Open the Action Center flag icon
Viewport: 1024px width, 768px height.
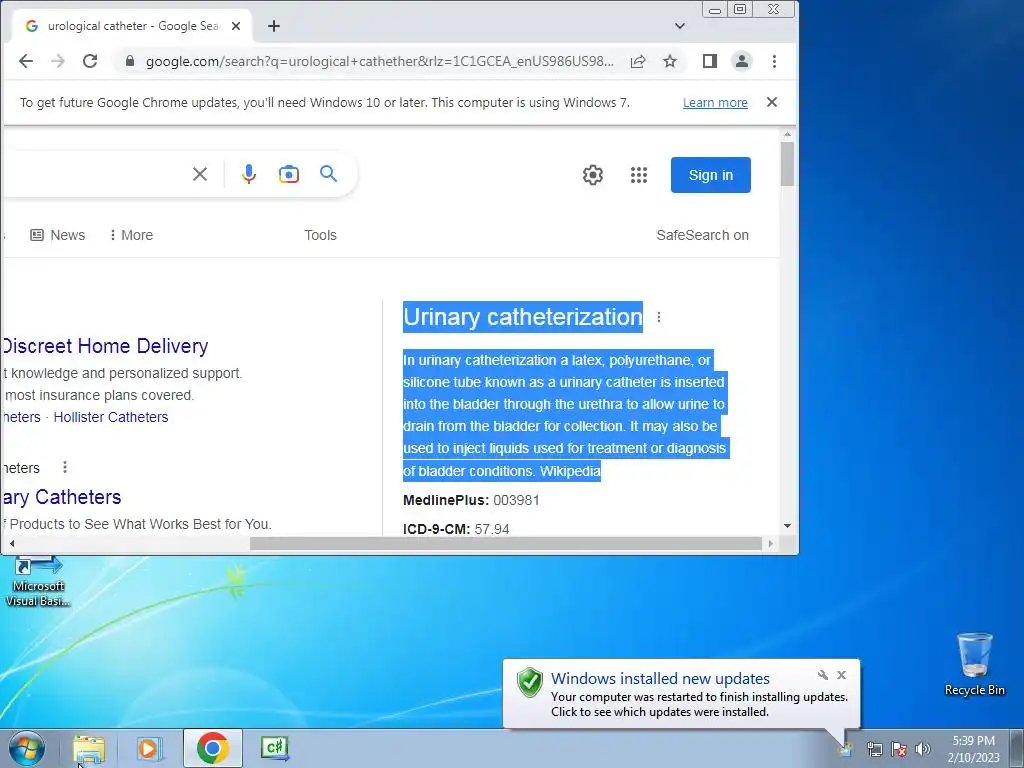899,749
